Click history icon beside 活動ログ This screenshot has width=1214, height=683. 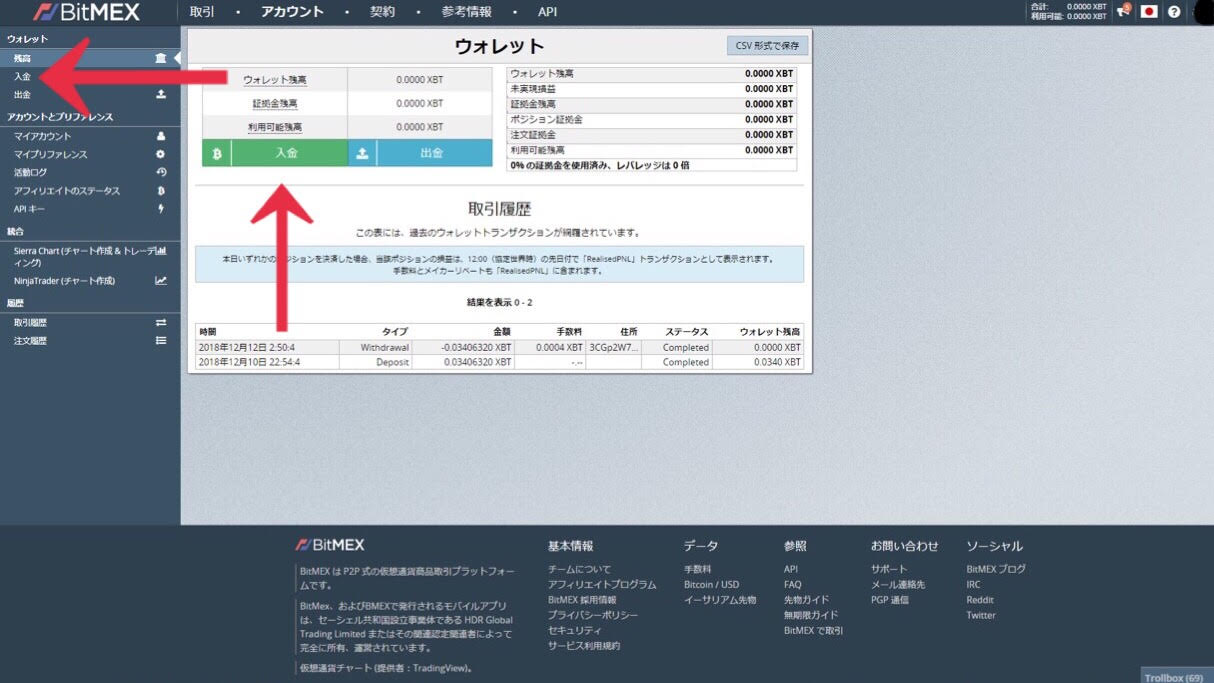(161, 172)
